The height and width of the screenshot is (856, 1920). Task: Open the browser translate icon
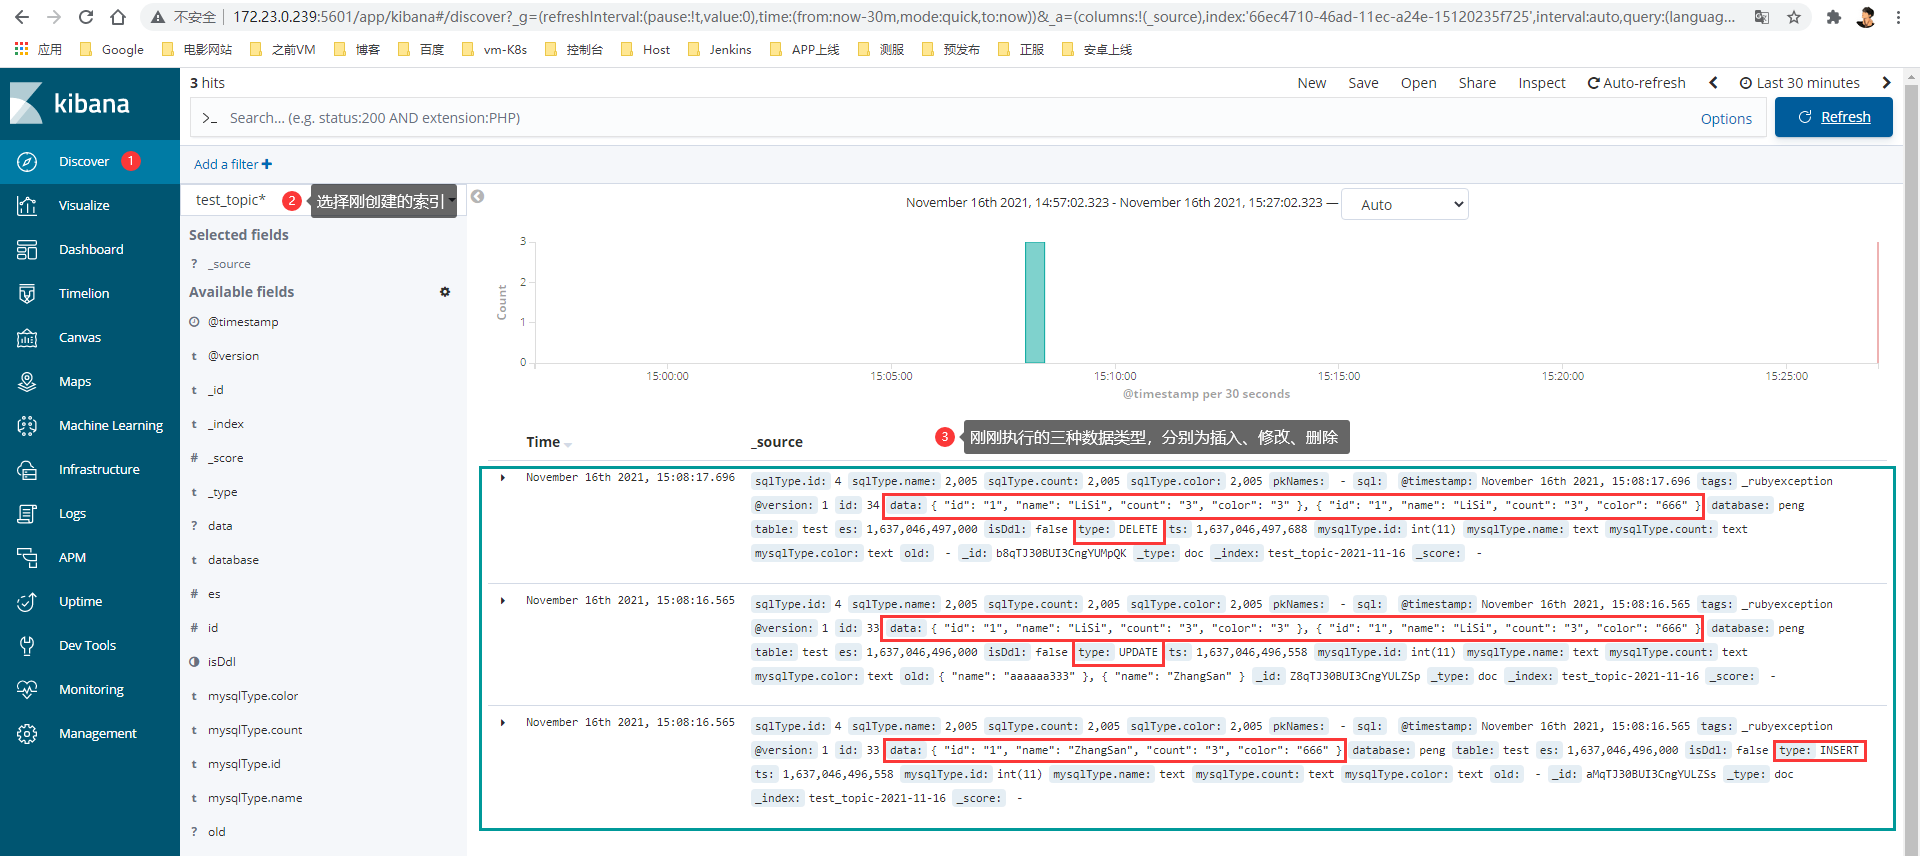[1762, 17]
